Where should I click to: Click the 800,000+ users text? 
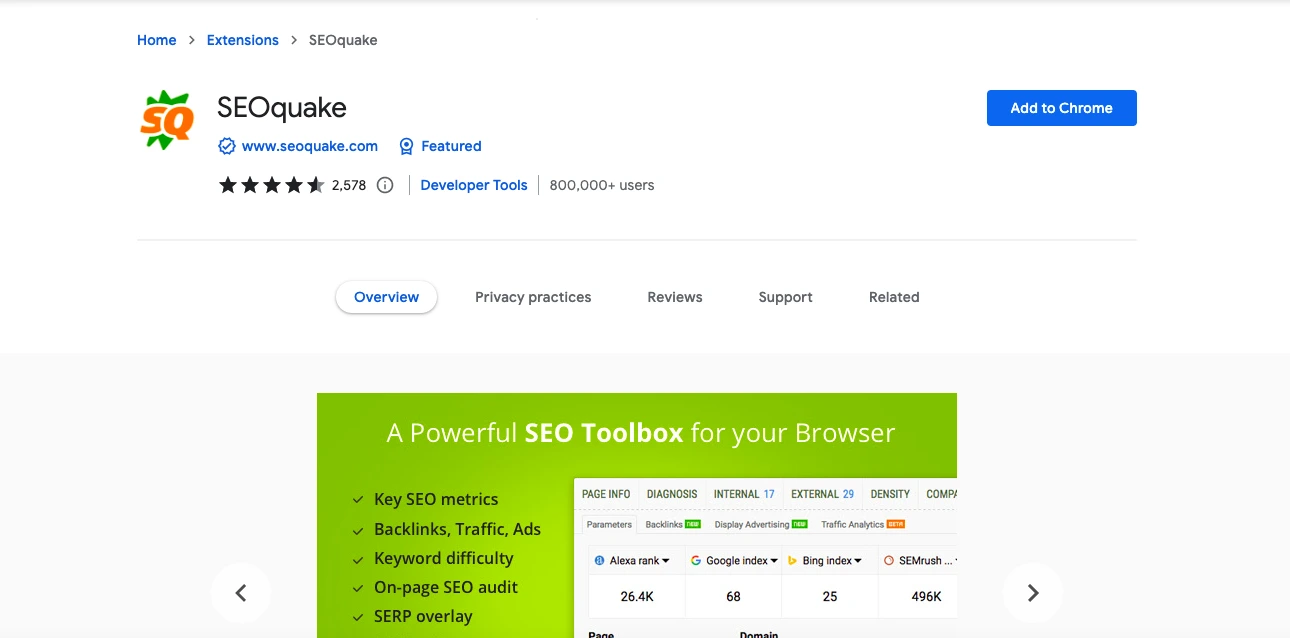602,185
